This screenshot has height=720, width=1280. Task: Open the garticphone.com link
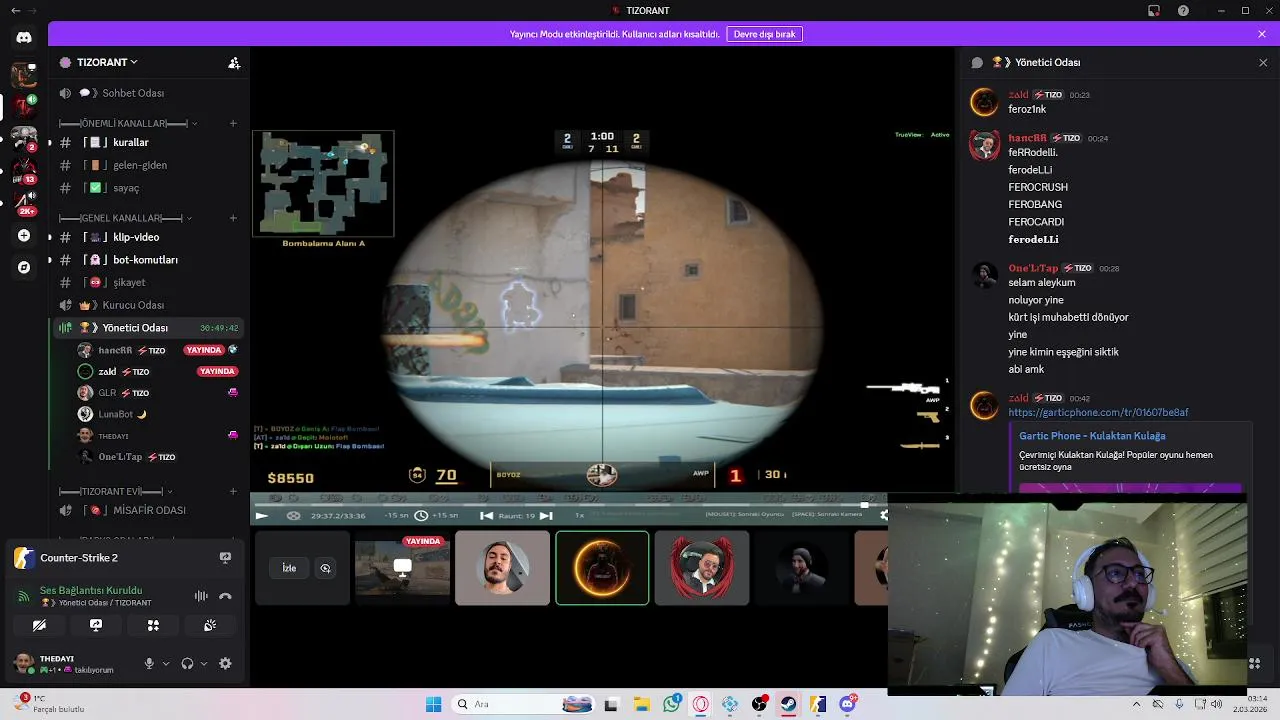(1098, 412)
